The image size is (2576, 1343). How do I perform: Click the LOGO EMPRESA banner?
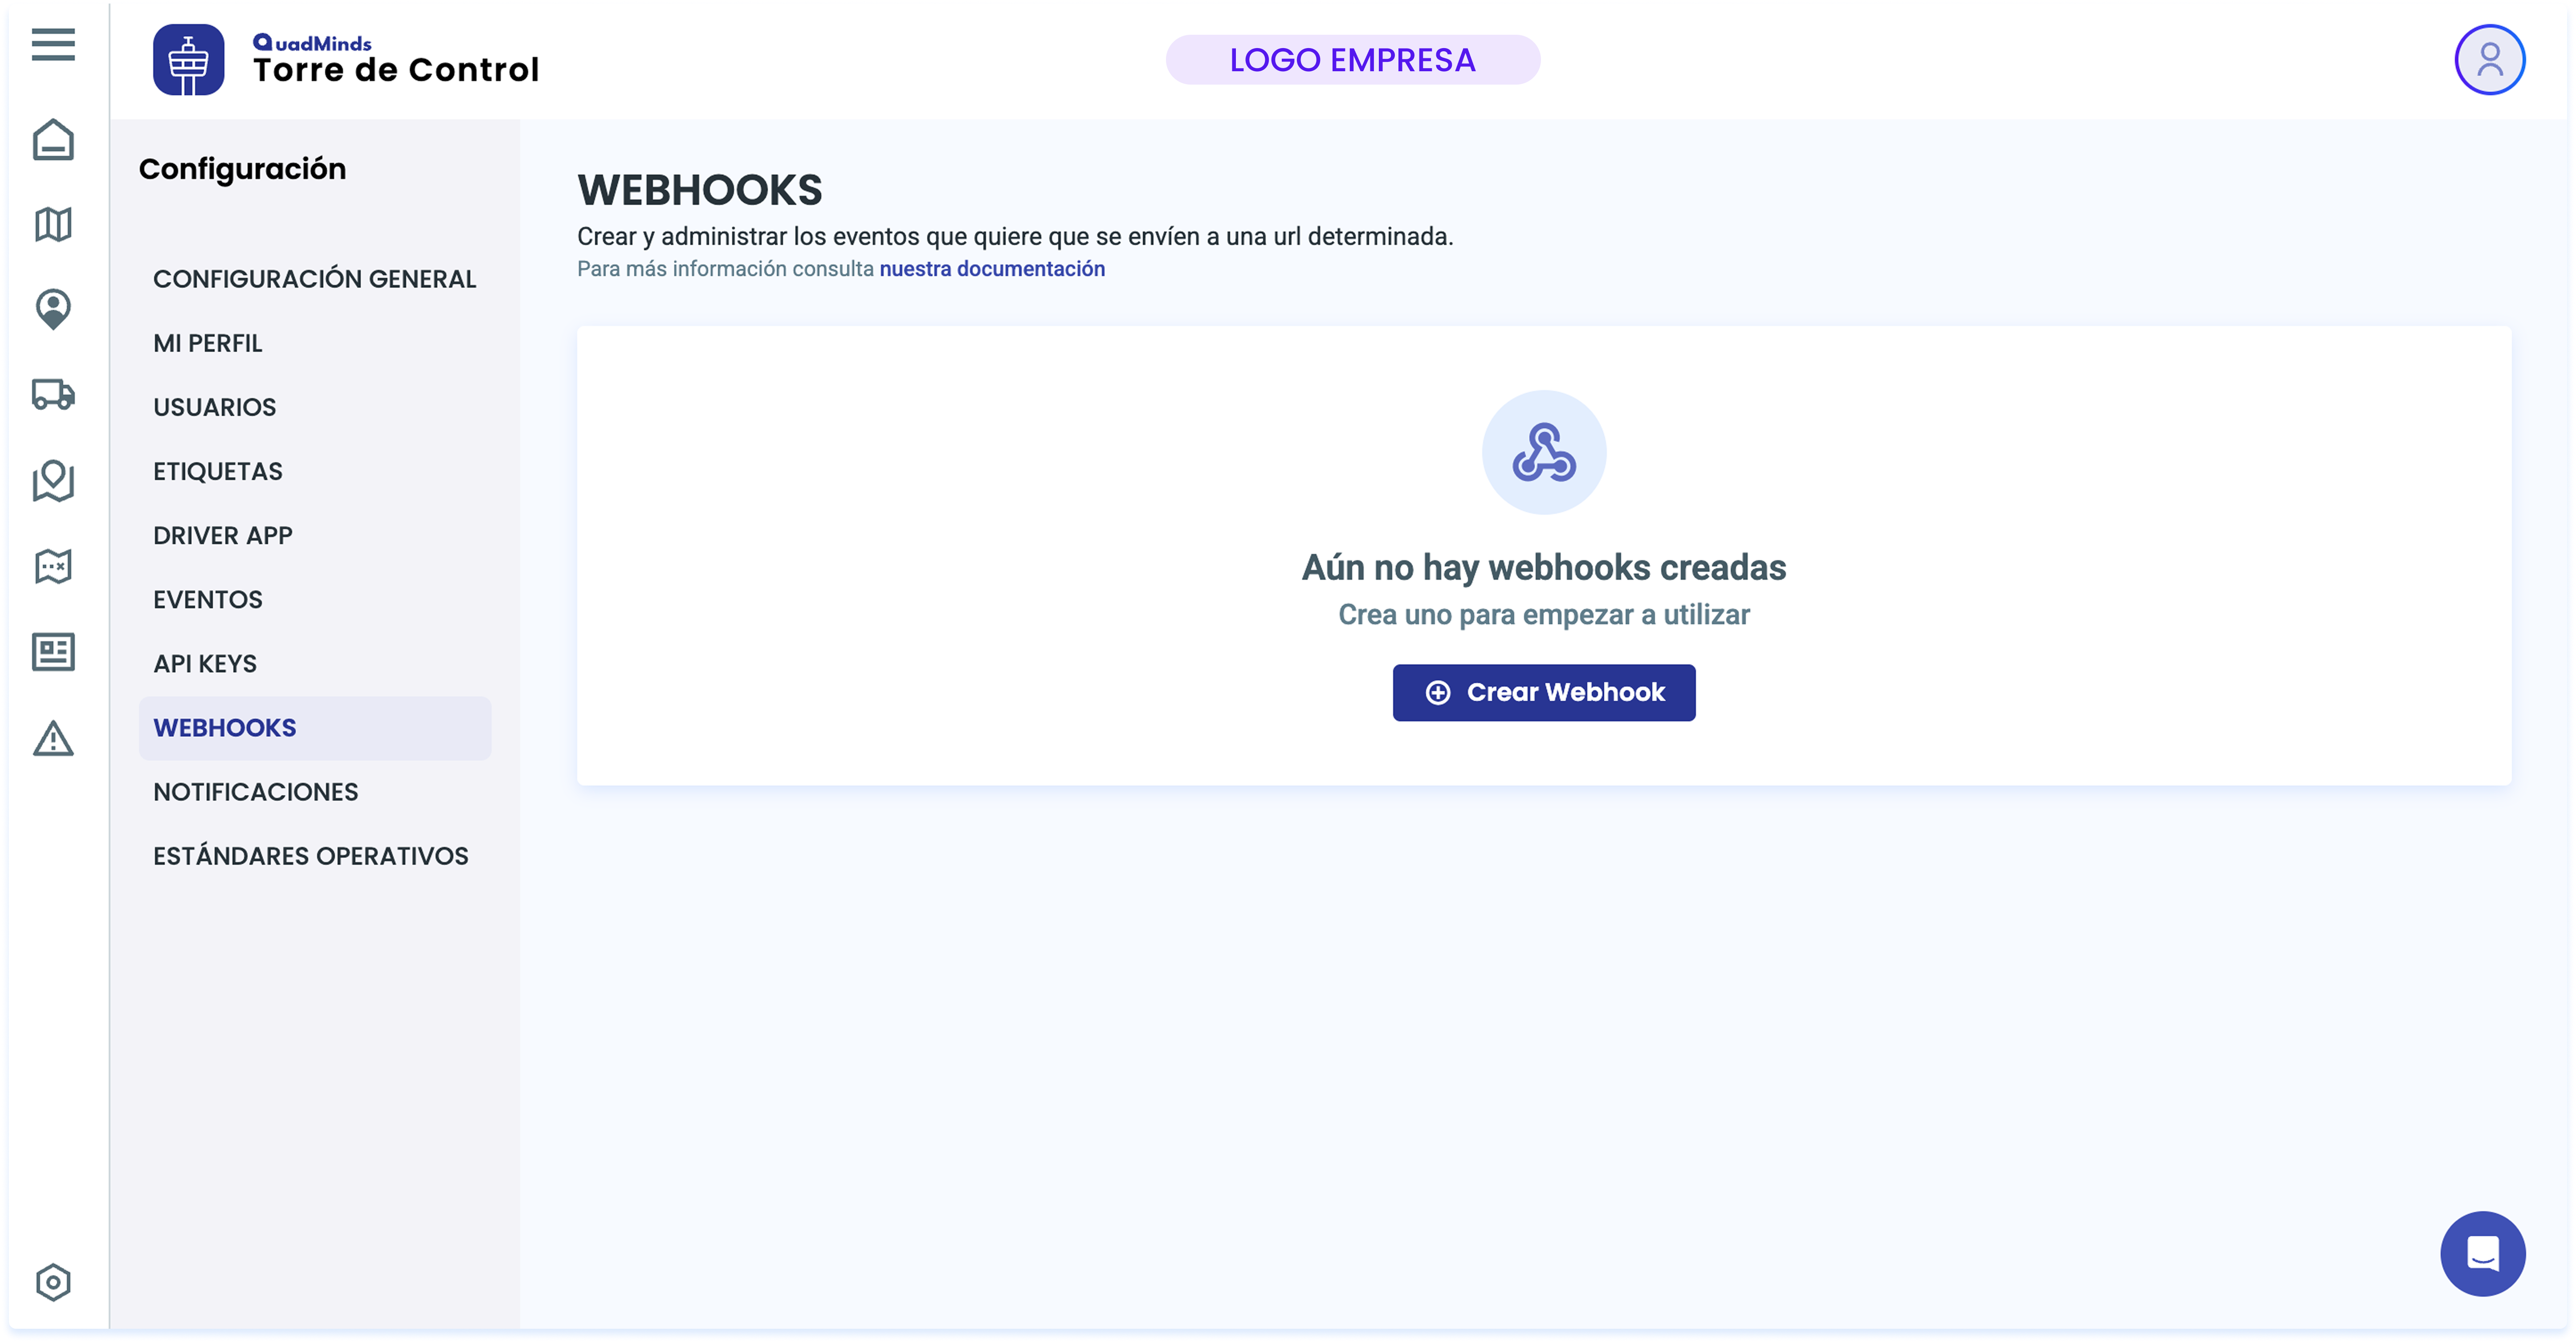point(1352,60)
